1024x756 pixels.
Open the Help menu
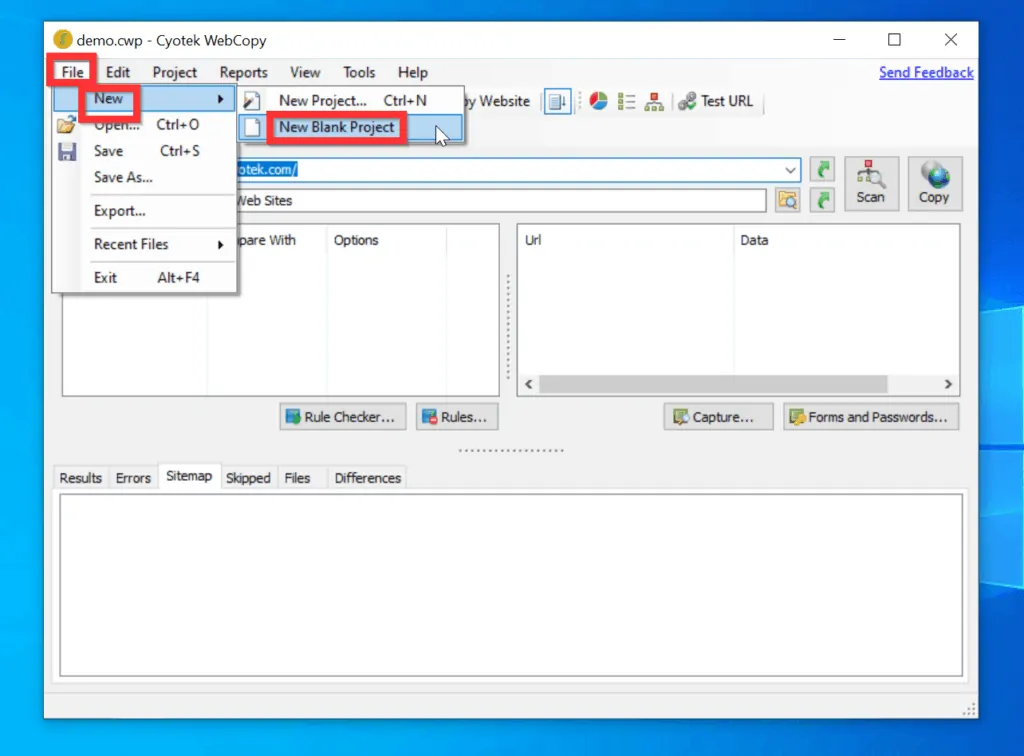point(413,72)
